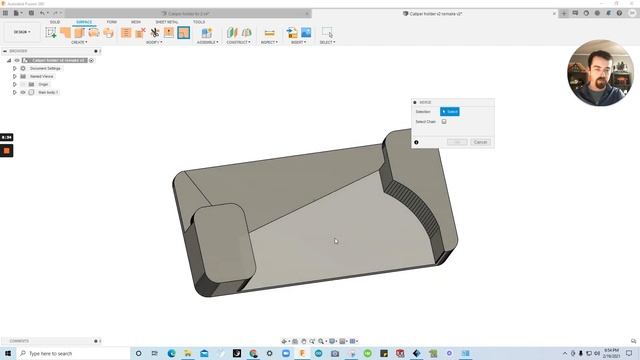The width and height of the screenshot is (640, 360).
Task: Click the Undo arrow
Action: (42, 13)
